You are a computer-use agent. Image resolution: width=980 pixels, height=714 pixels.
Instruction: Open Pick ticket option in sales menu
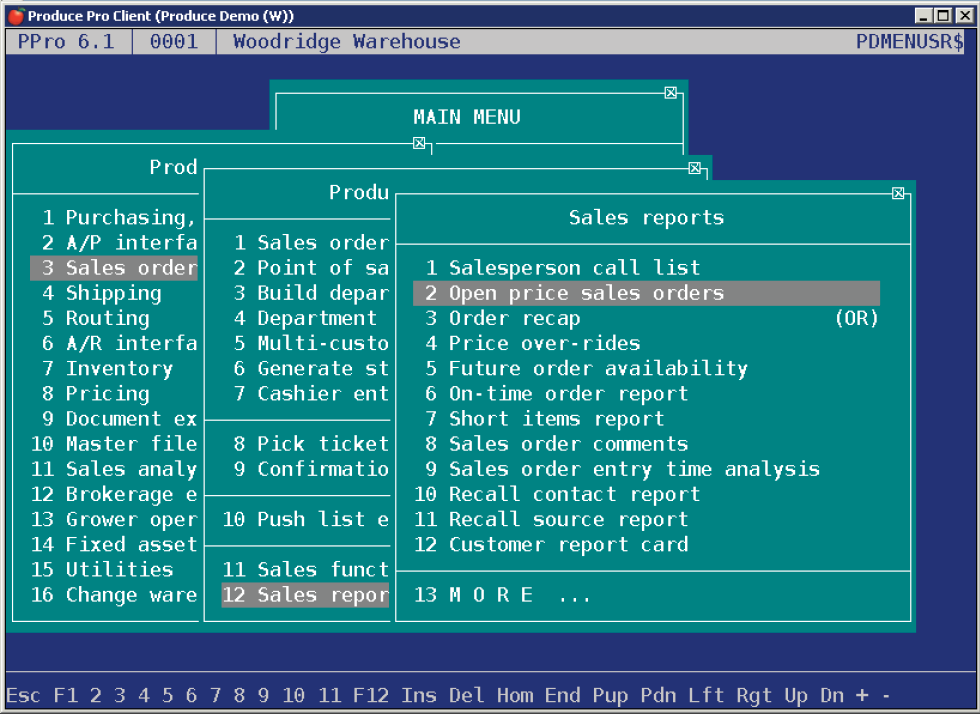pos(321,444)
